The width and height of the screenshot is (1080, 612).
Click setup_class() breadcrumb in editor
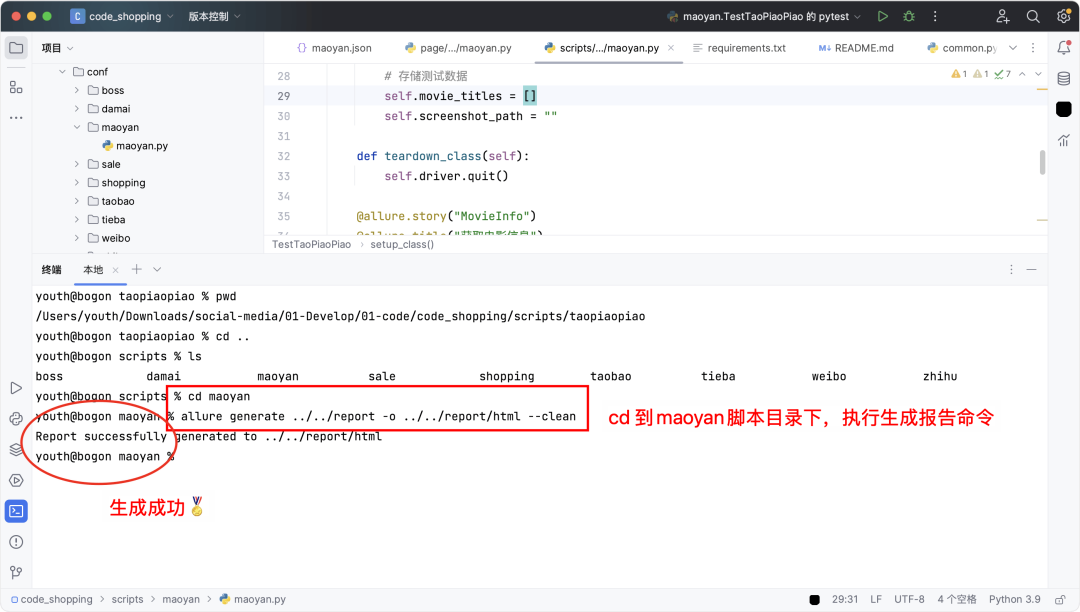pyautogui.click(x=402, y=244)
